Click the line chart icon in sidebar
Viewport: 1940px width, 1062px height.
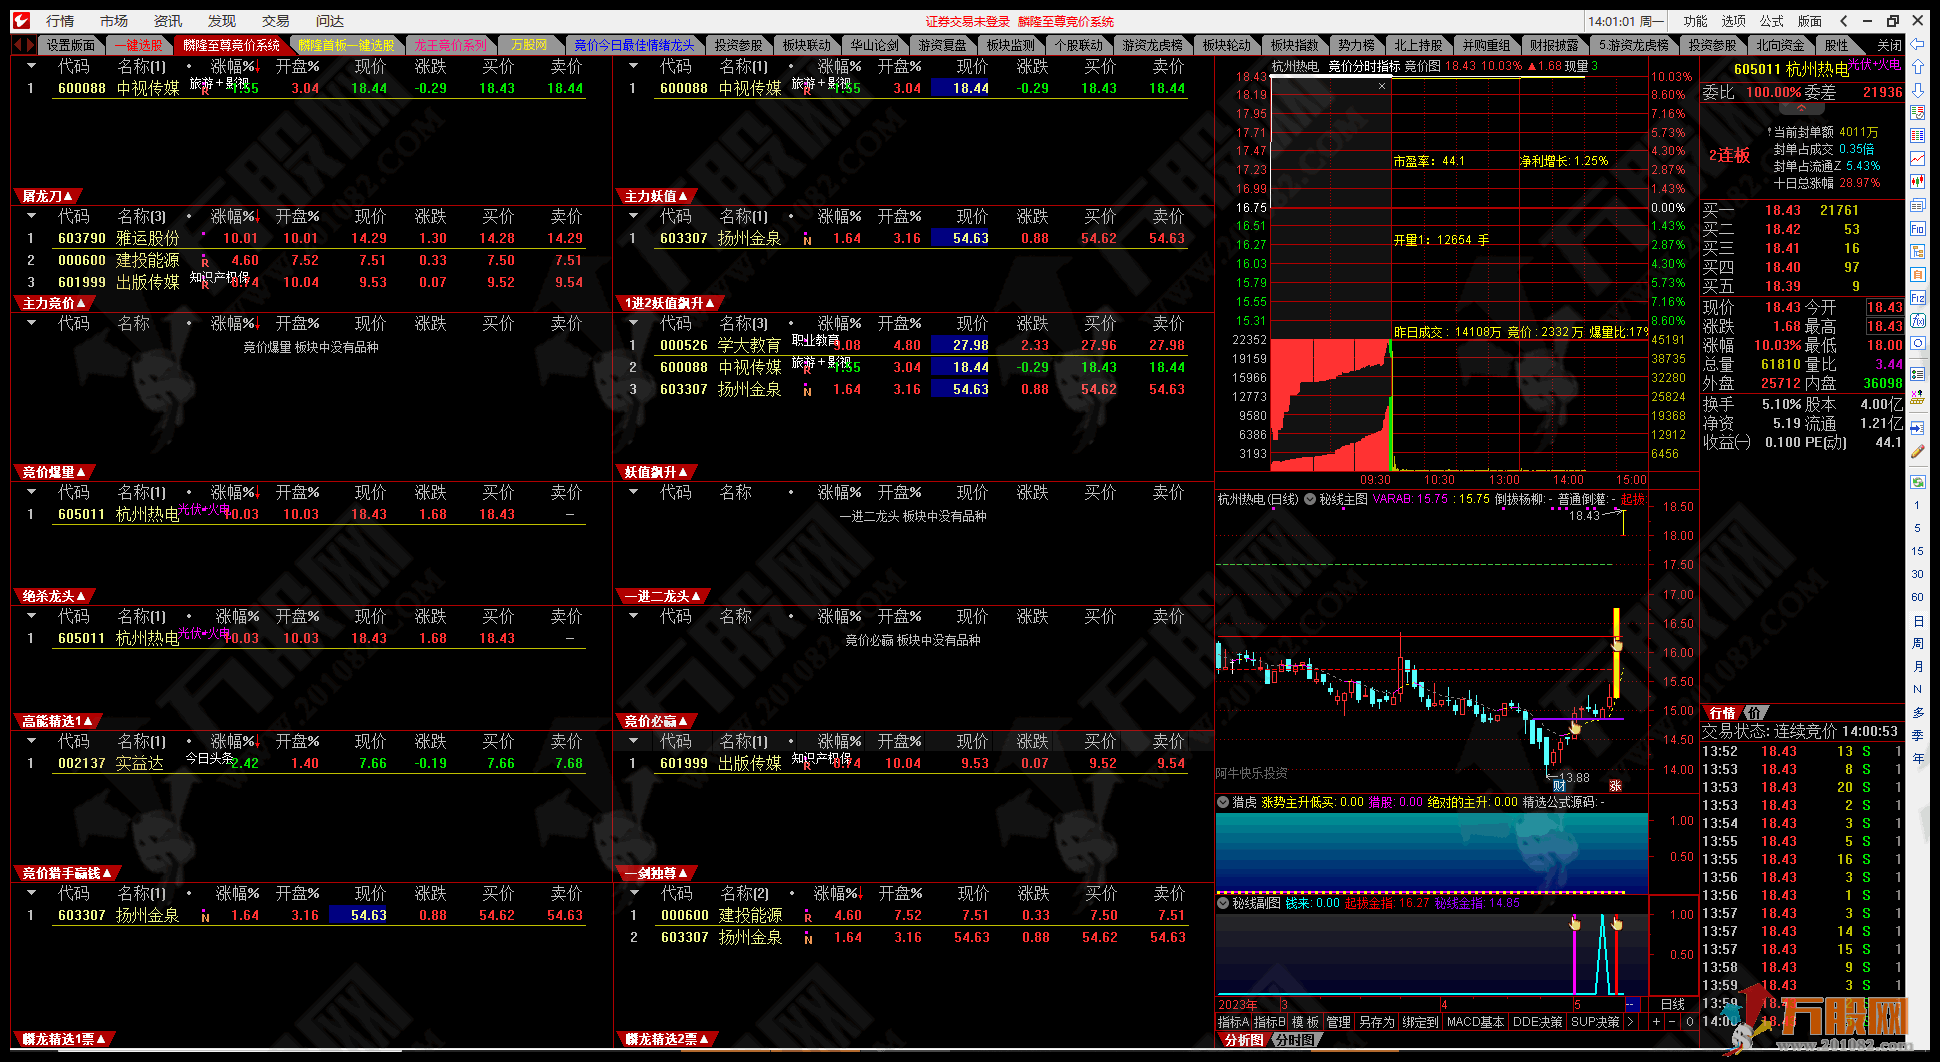pos(1917,158)
